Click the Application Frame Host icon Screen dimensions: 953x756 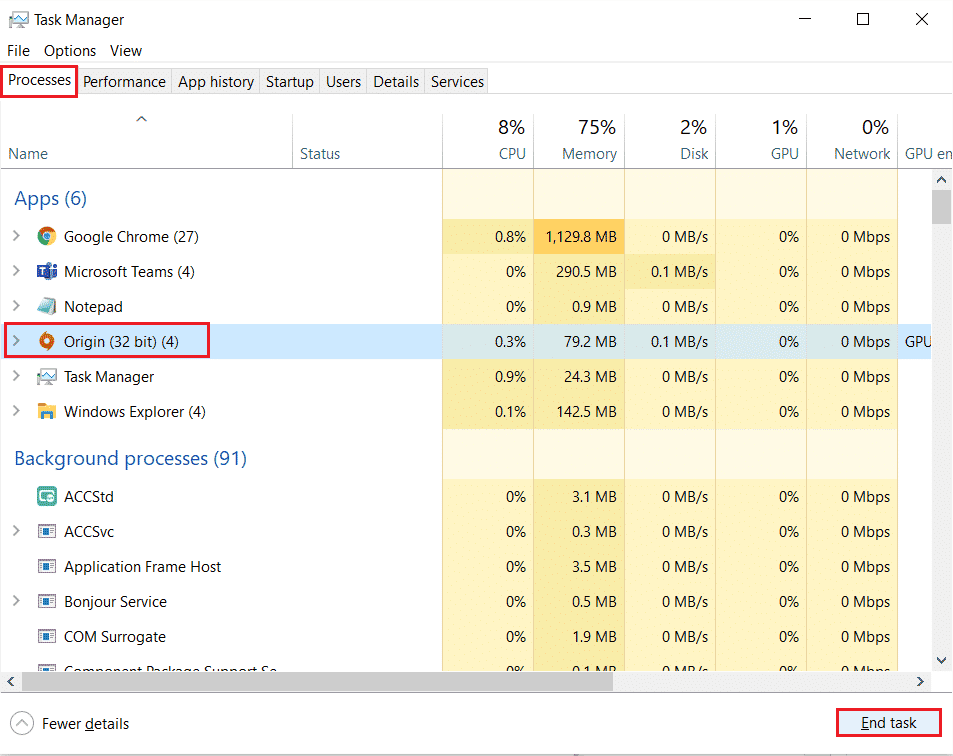click(x=46, y=566)
